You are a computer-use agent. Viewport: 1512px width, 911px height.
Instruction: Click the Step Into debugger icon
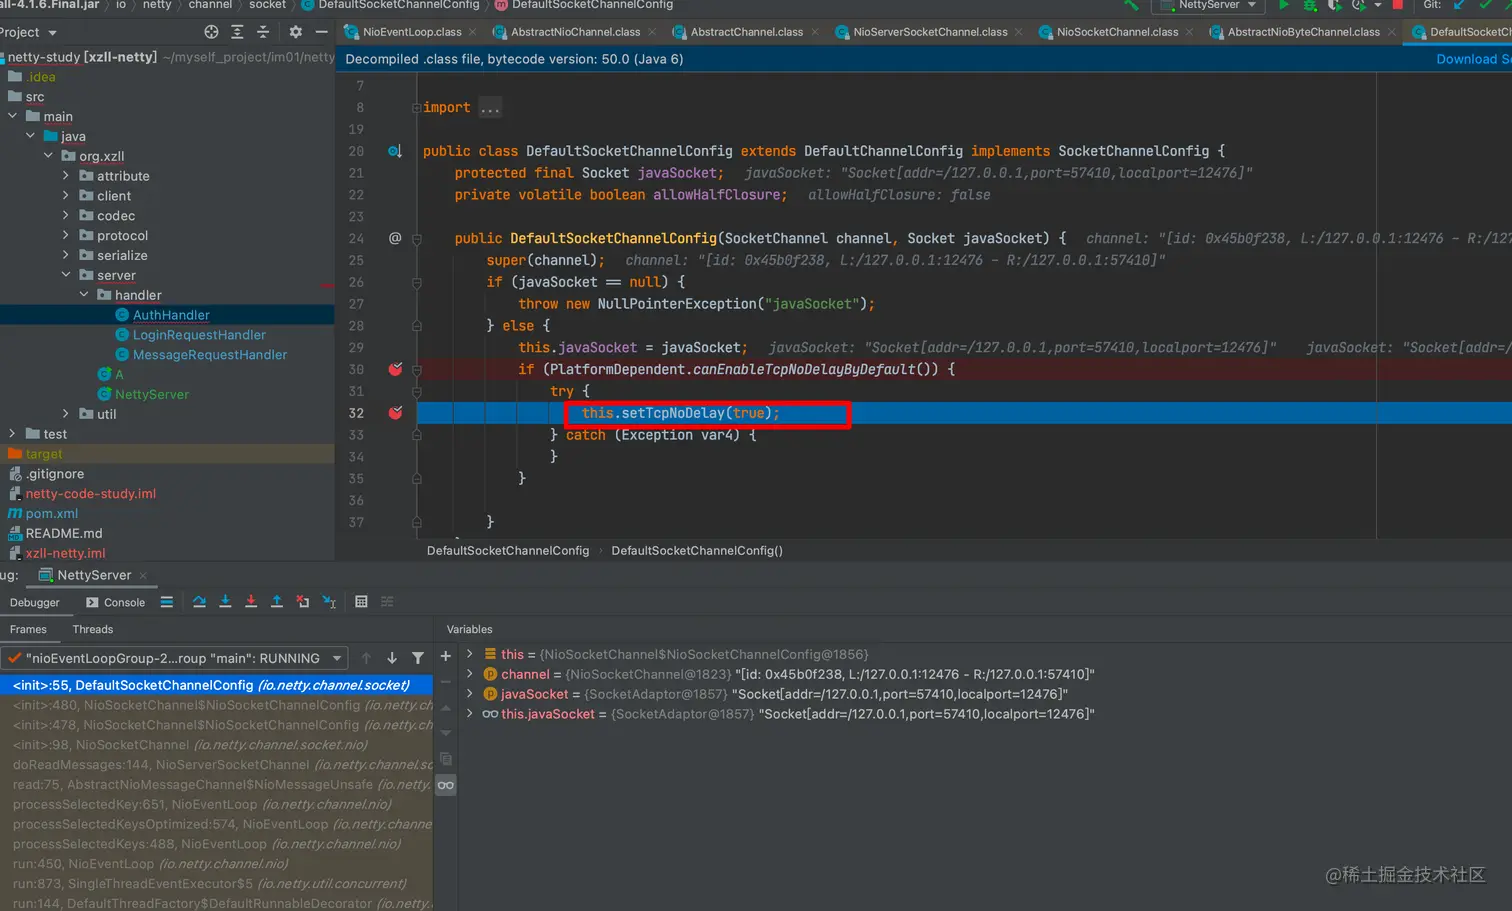point(225,602)
